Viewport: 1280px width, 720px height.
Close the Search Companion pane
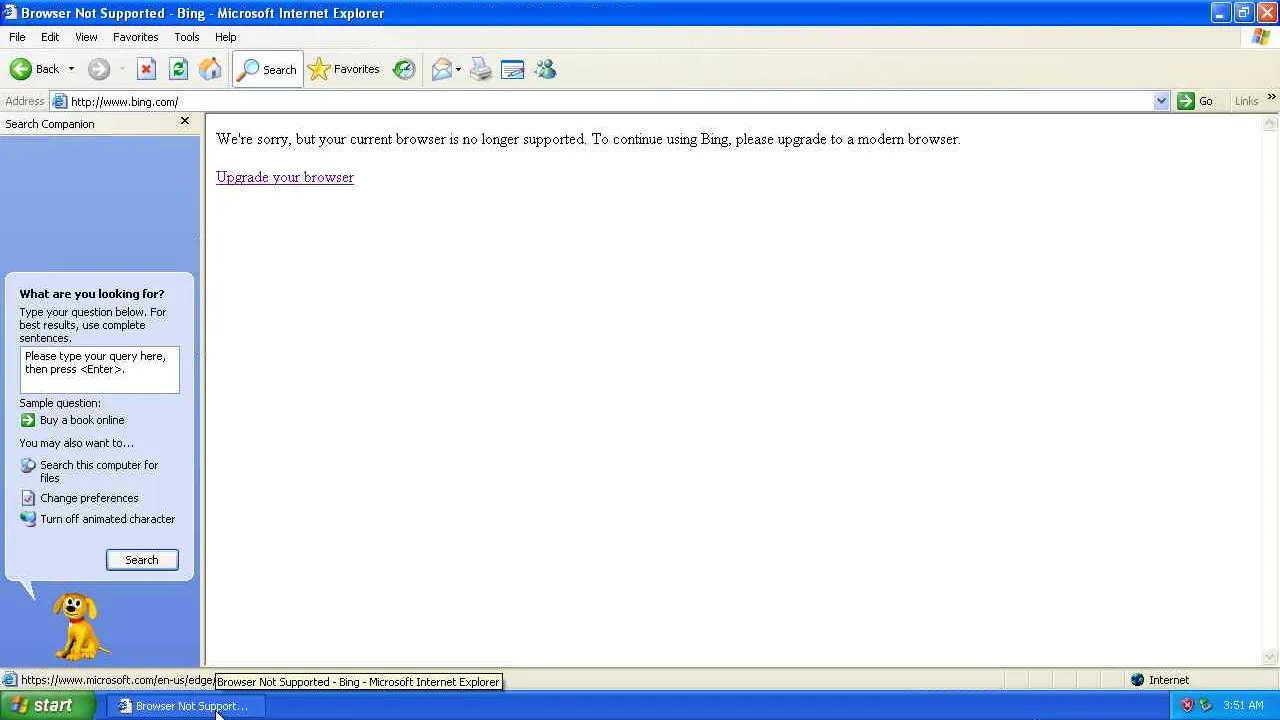[184, 121]
